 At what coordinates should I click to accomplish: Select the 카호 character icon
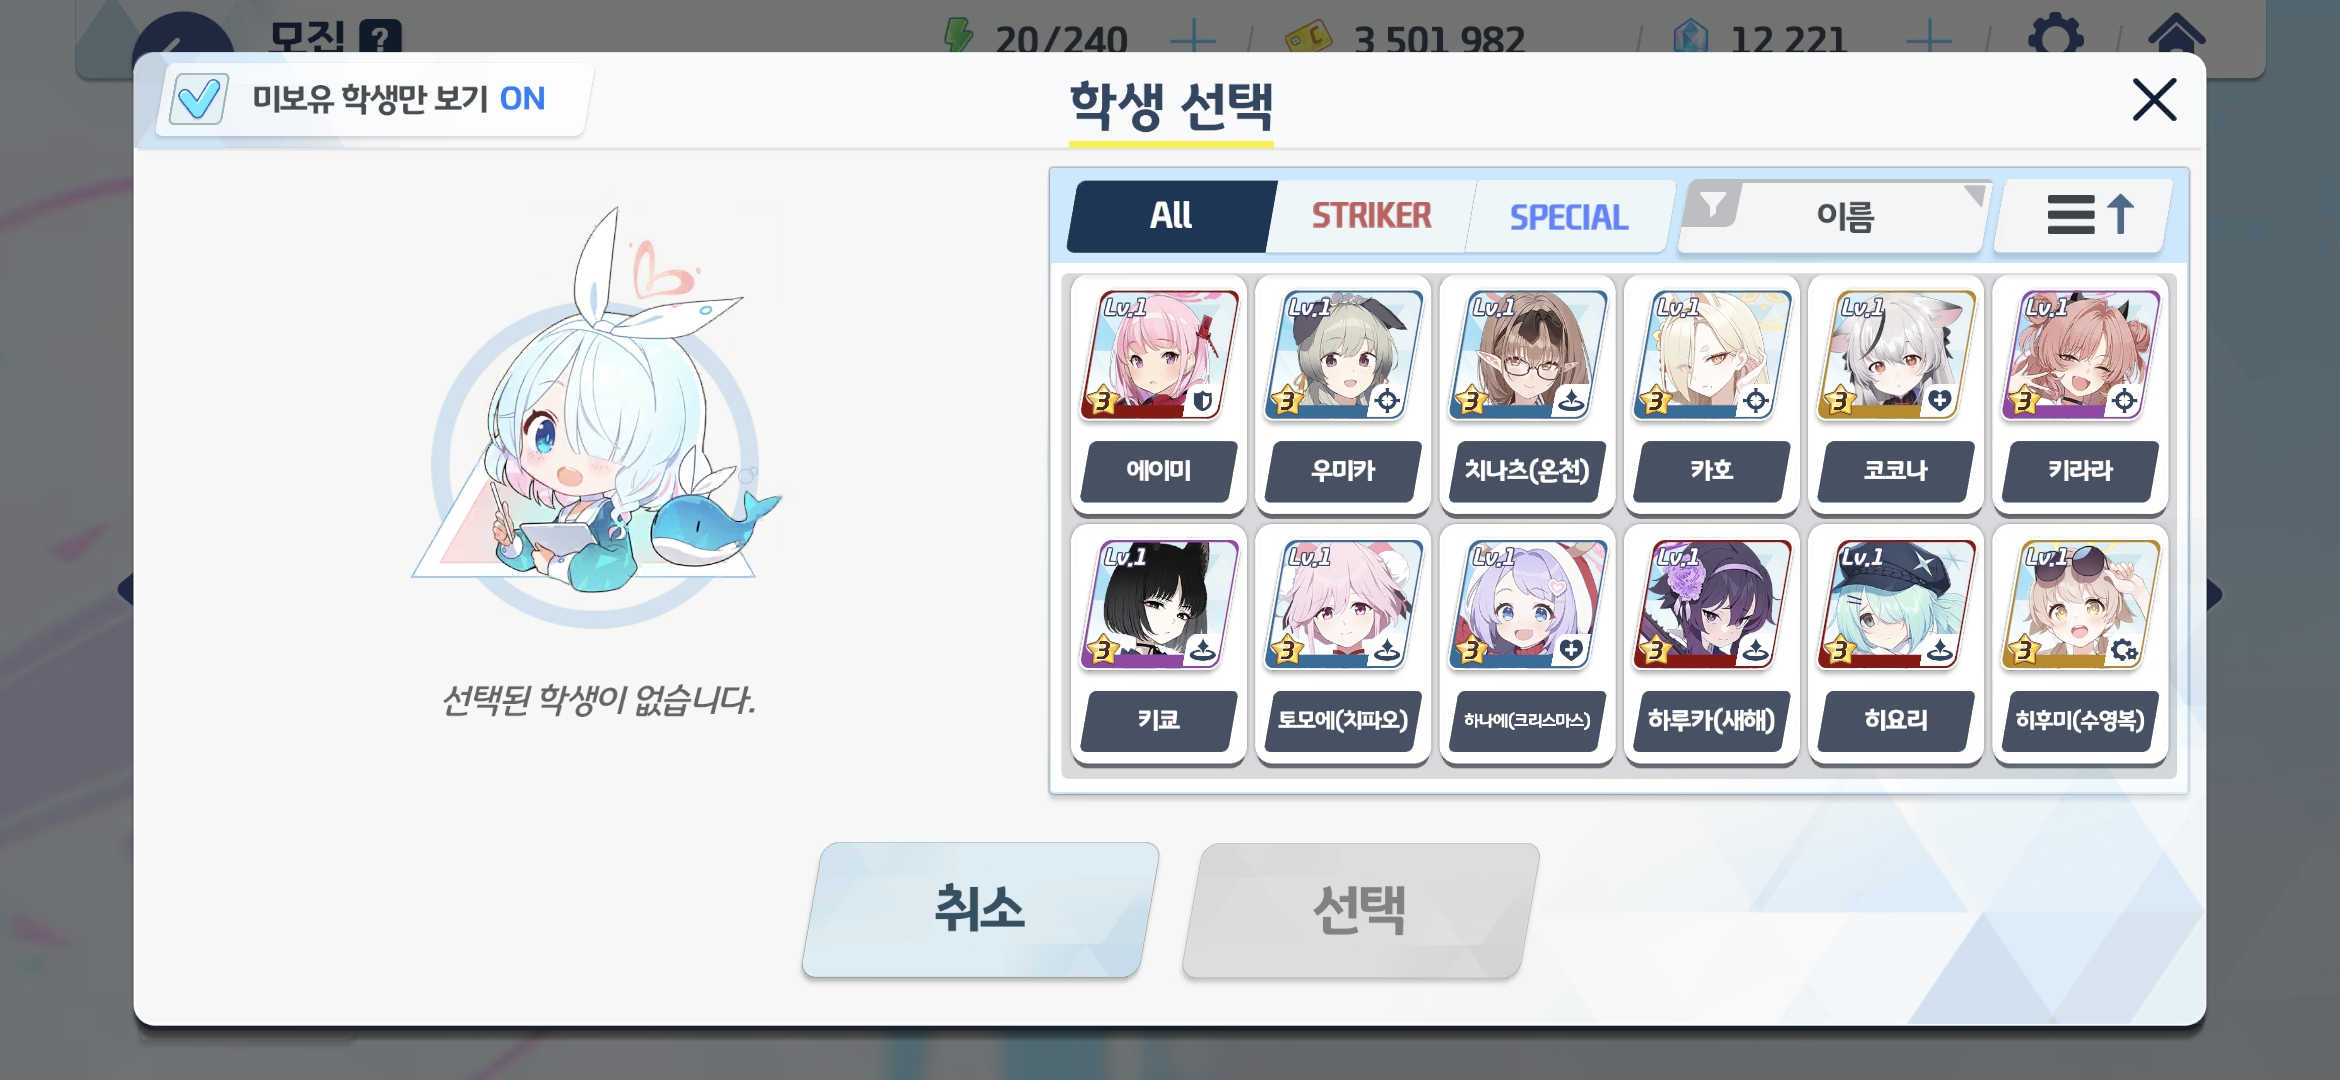click(1712, 355)
